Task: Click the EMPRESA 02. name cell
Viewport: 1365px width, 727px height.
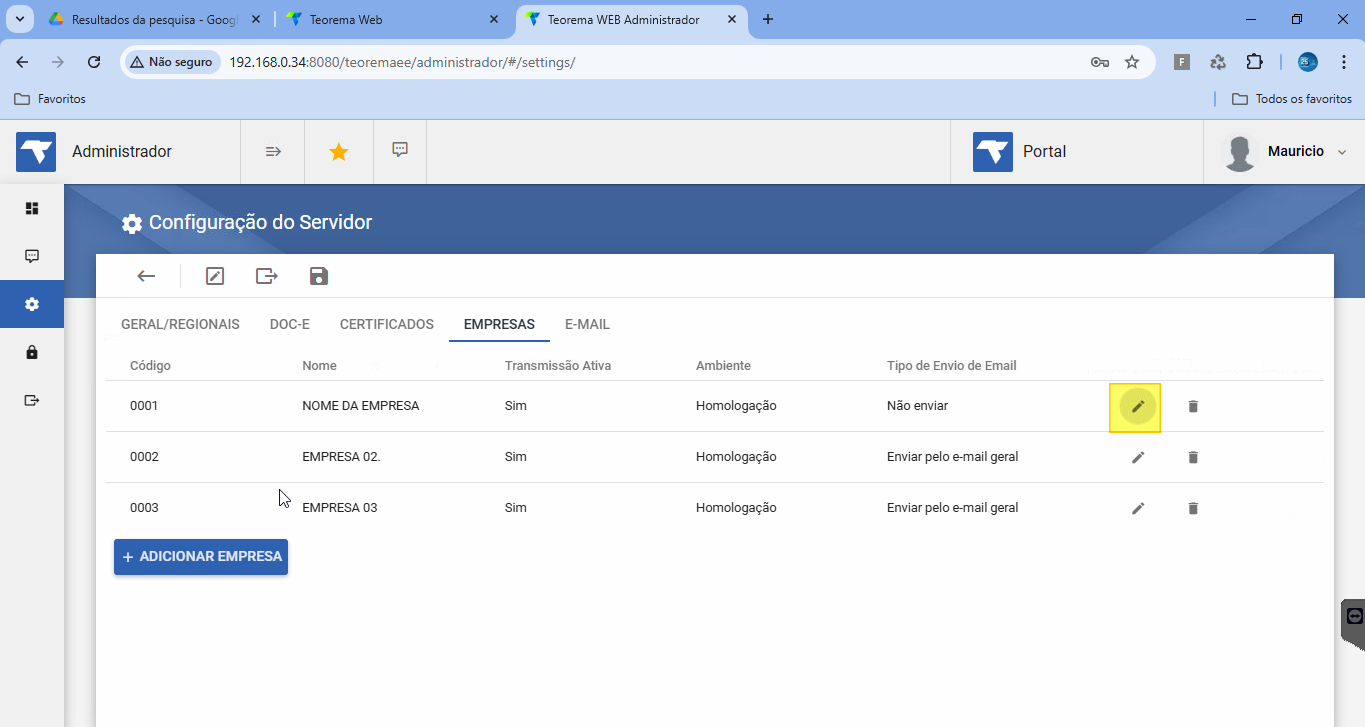Action: coord(342,457)
